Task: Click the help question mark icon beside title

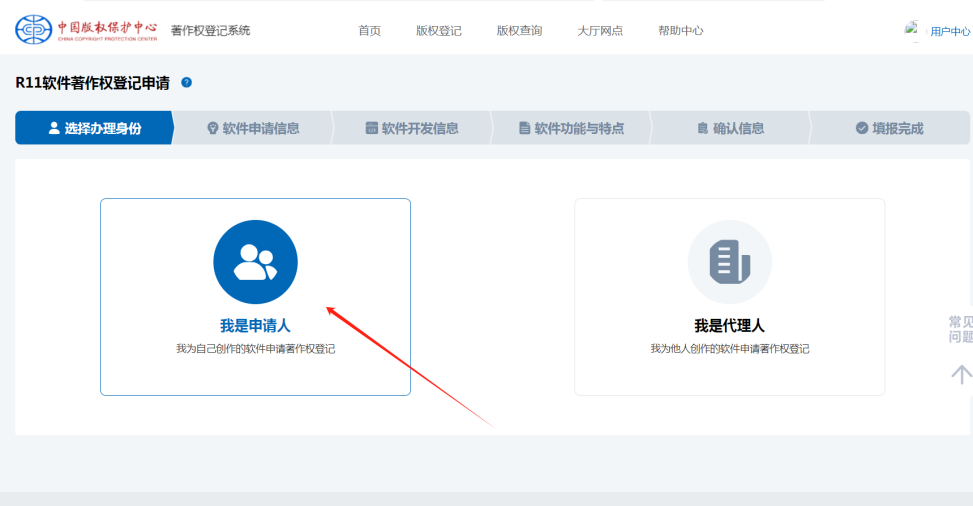Action: pyautogui.click(x=187, y=83)
